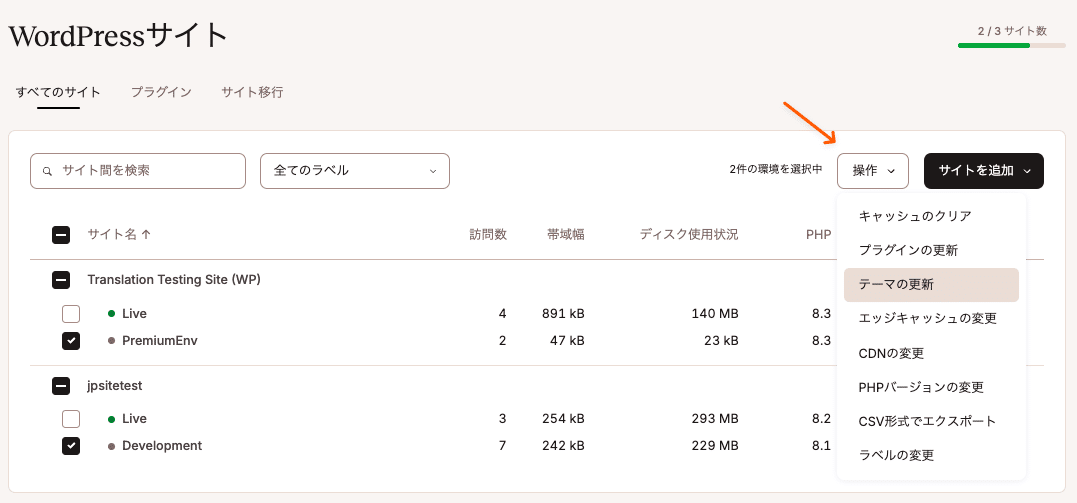Screen dimensions: 1077x503
Task: Click PHP version 8.1 in Development row
Action: [821, 446]
